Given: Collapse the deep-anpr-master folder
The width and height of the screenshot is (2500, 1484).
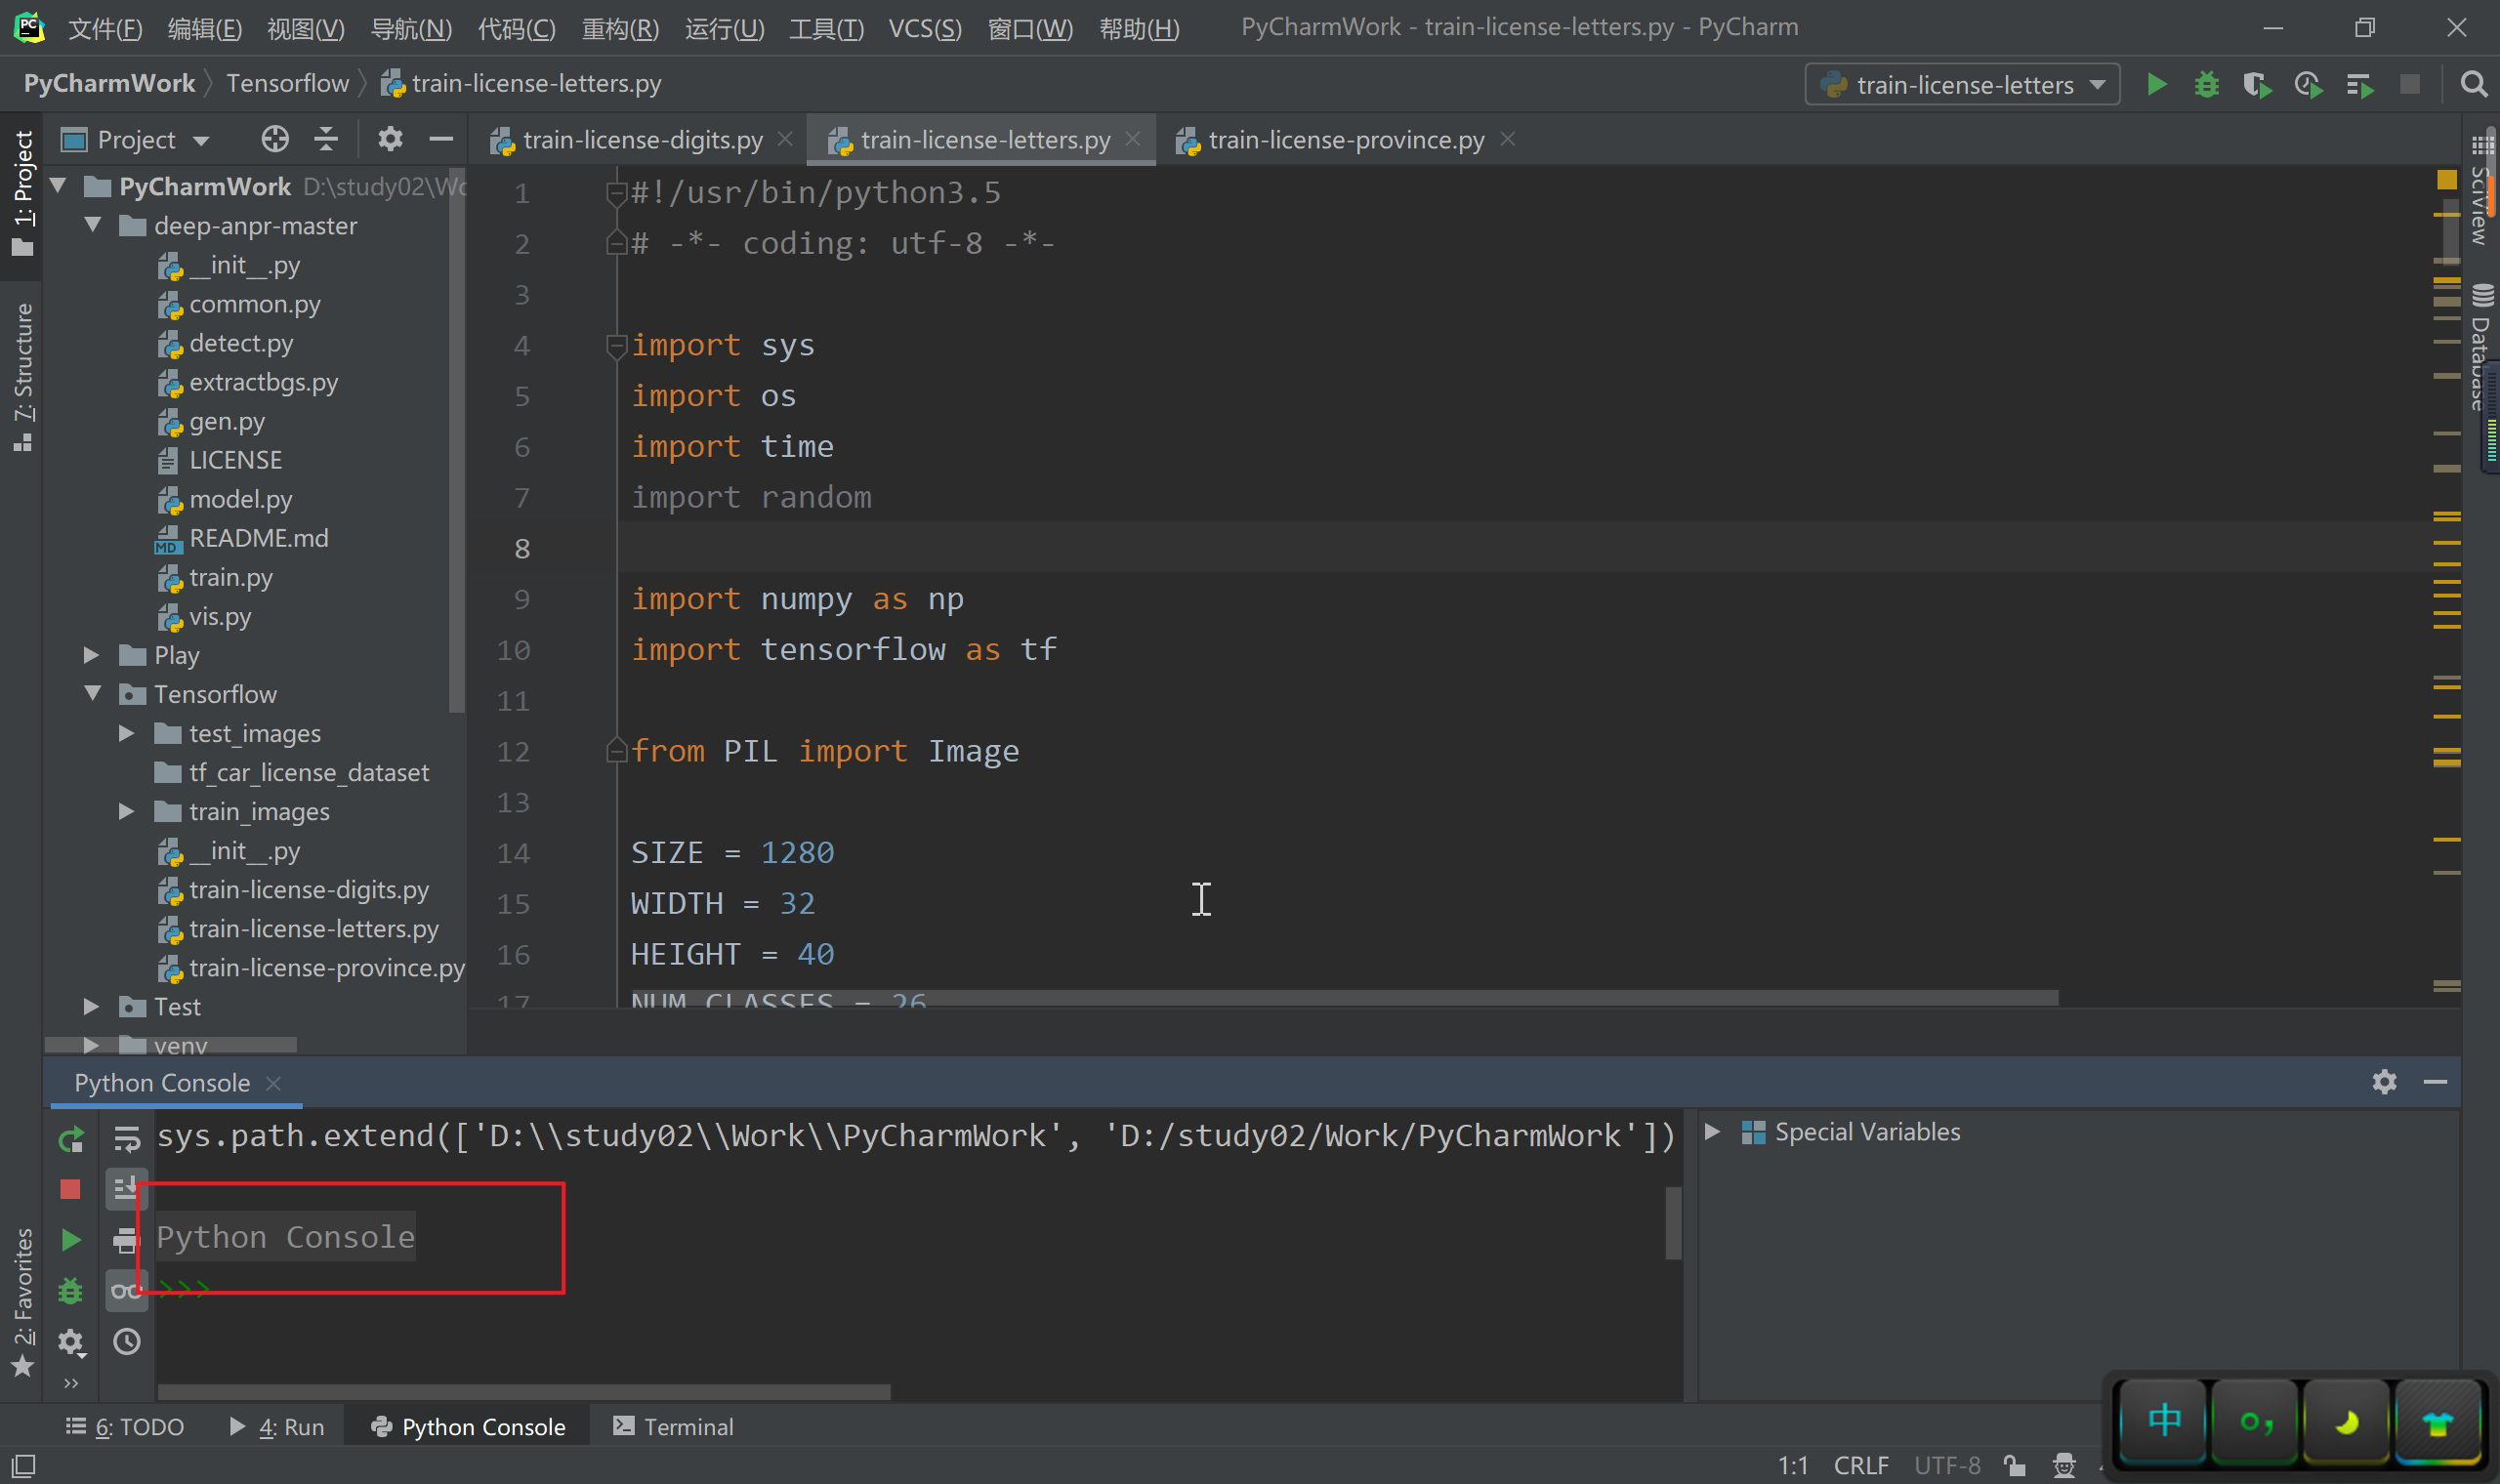Looking at the screenshot, I should point(93,226).
